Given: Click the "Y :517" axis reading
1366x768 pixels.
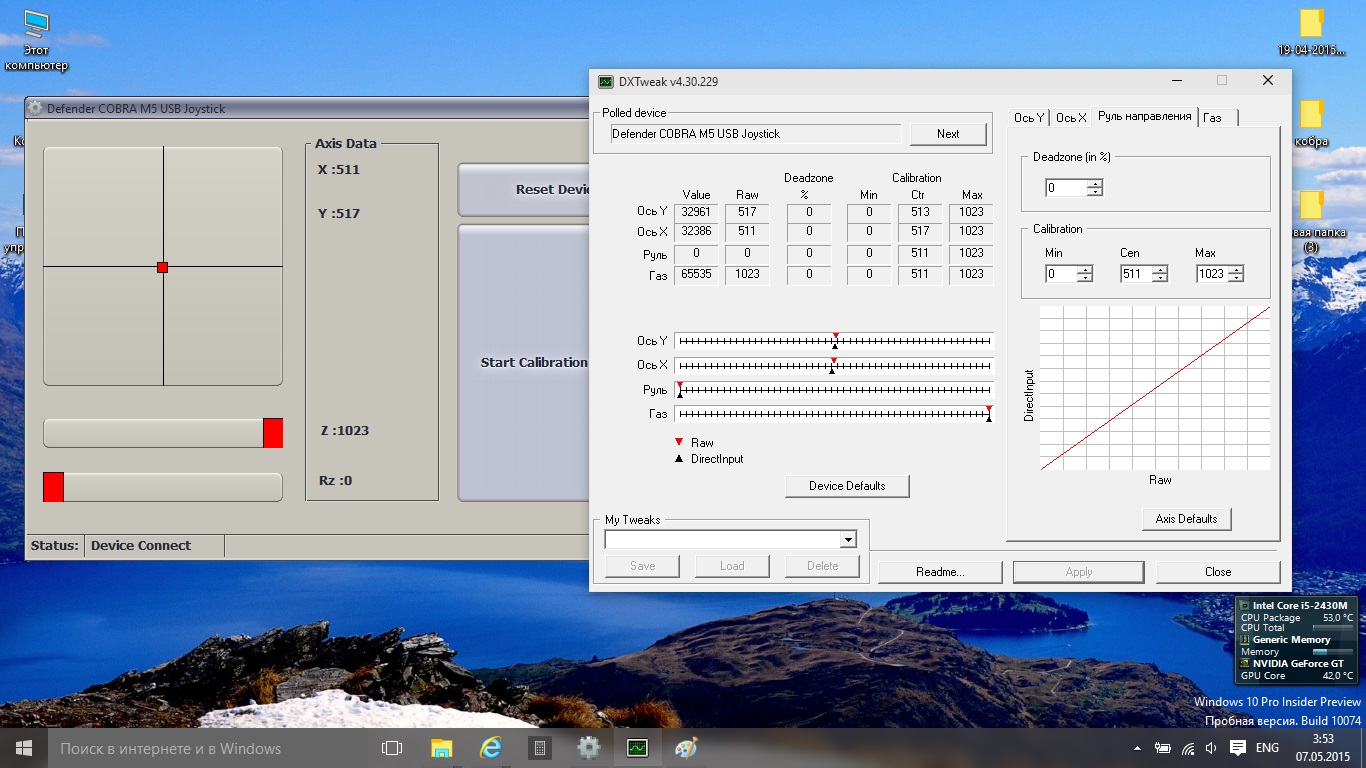Looking at the screenshot, I should coord(339,214).
